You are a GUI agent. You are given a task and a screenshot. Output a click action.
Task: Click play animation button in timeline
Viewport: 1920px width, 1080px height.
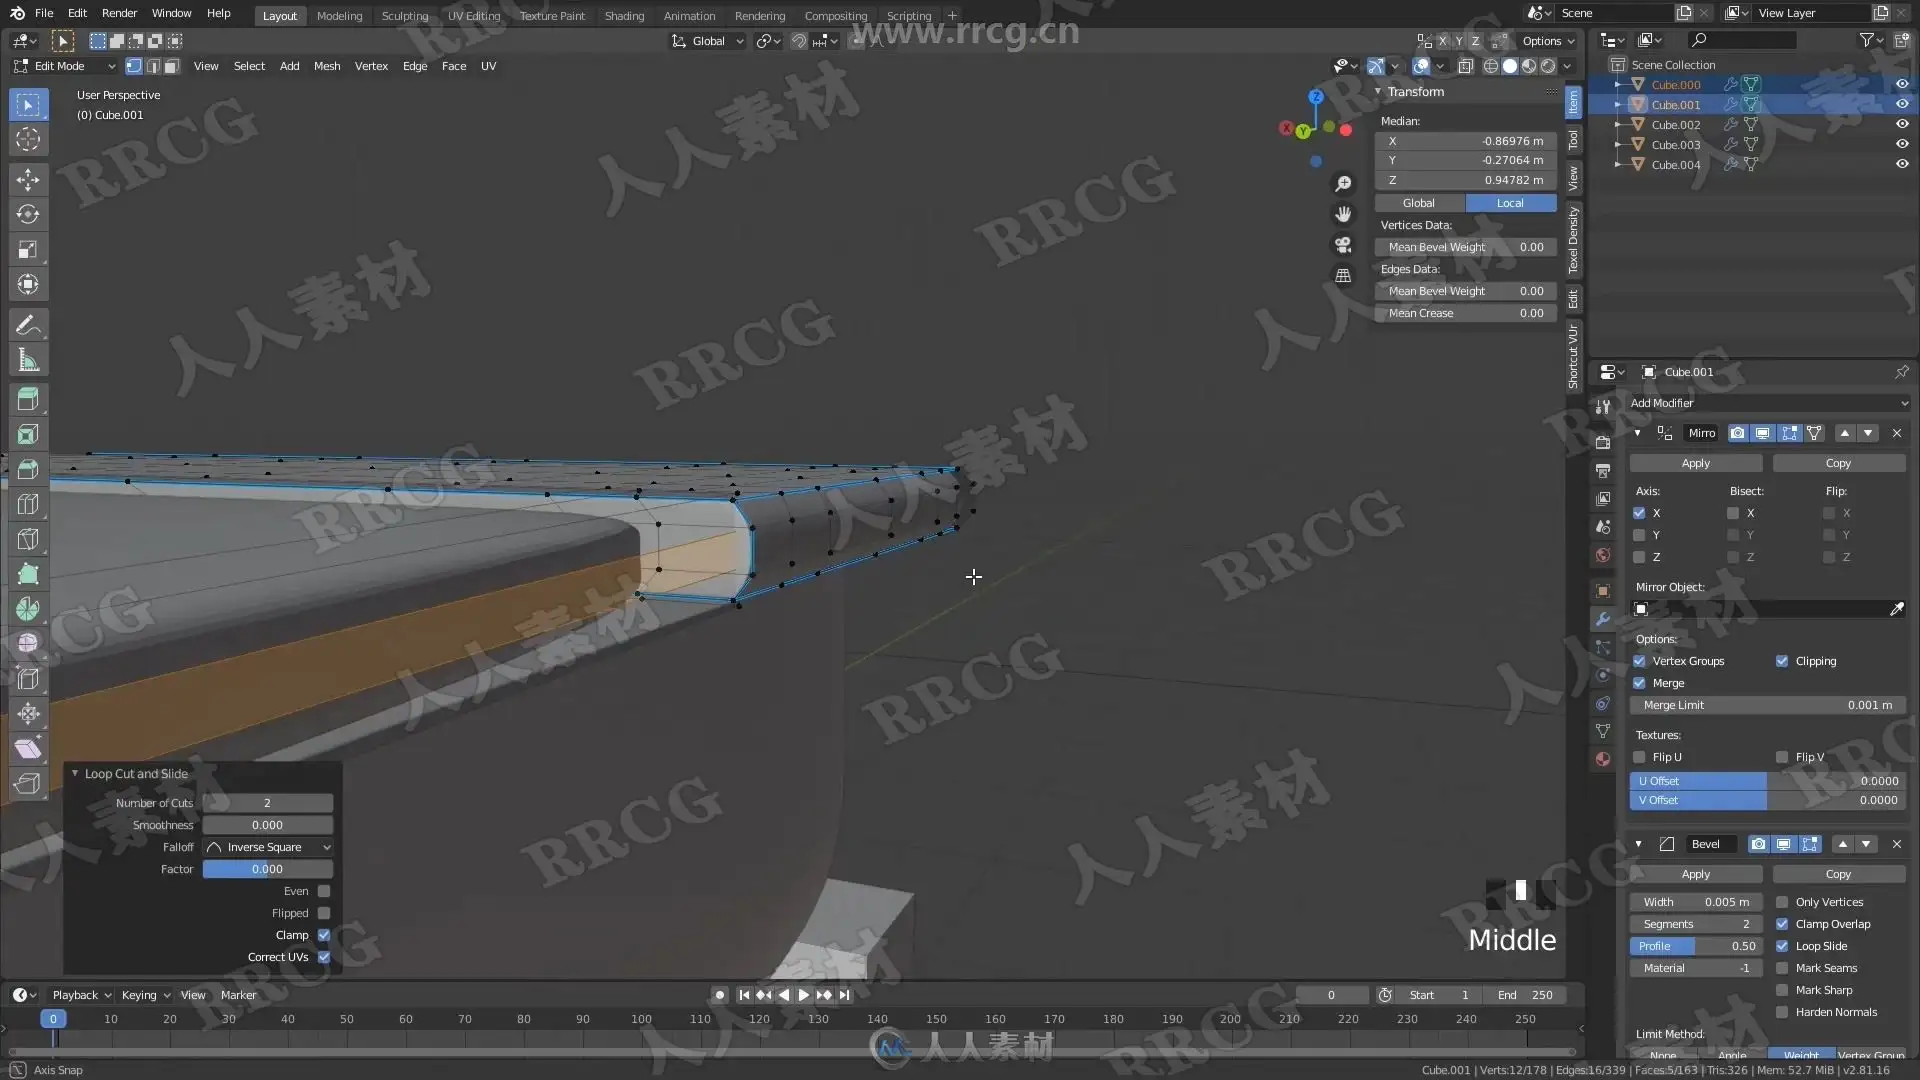[x=803, y=995]
